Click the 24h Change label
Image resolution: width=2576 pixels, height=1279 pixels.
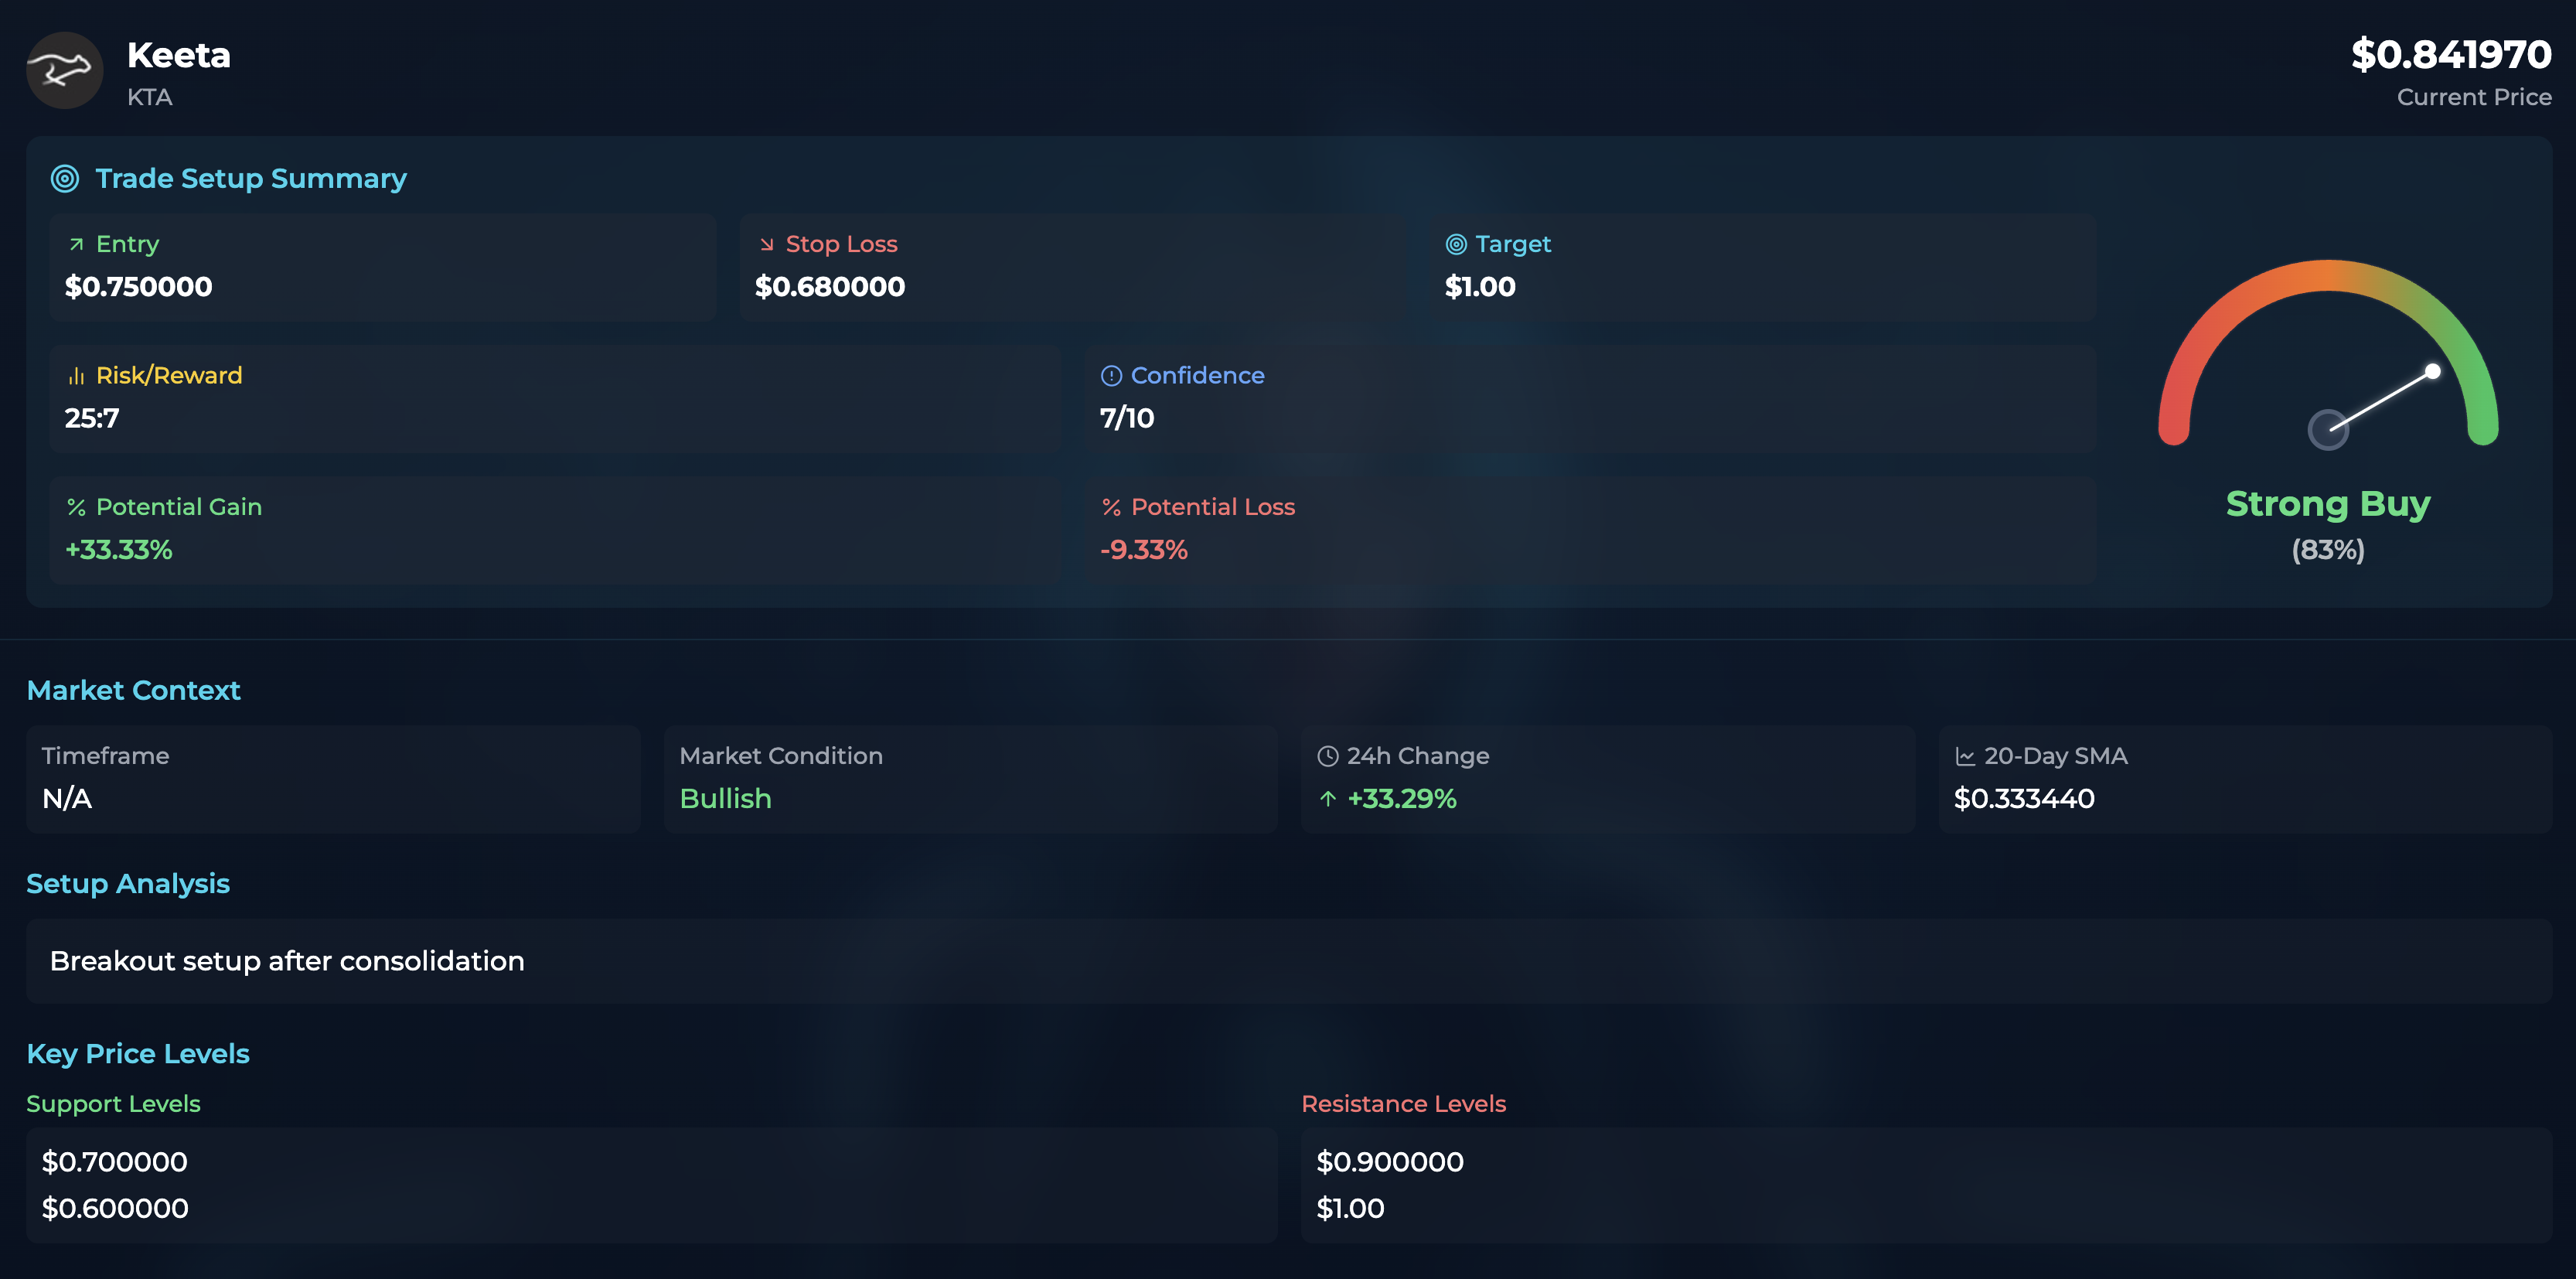pyautogui.click(x=1418, y=757)
